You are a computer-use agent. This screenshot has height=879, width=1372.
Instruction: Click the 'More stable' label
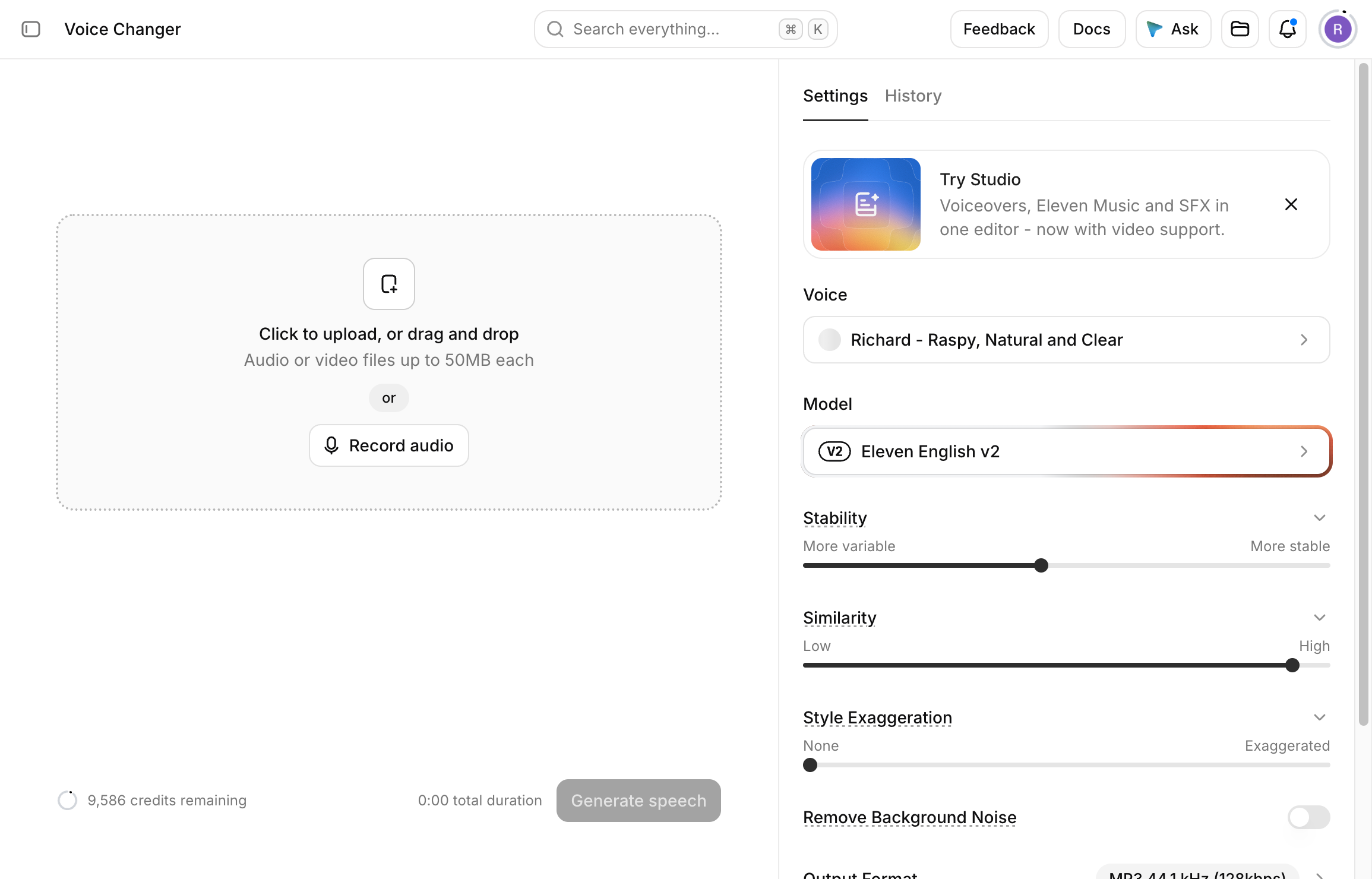tap(1290, 546)
